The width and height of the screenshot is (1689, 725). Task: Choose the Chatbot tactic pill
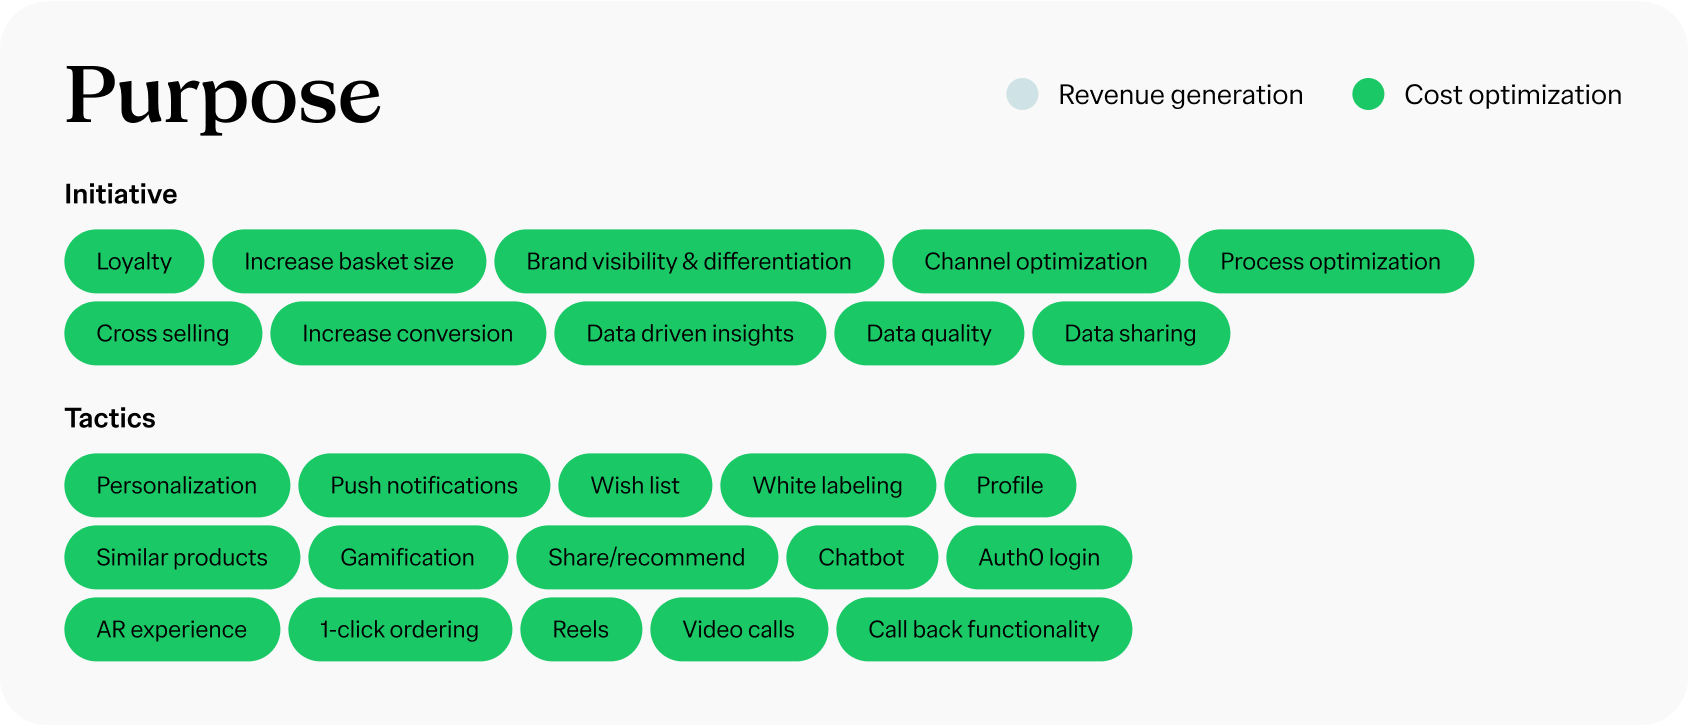[862, 558]
